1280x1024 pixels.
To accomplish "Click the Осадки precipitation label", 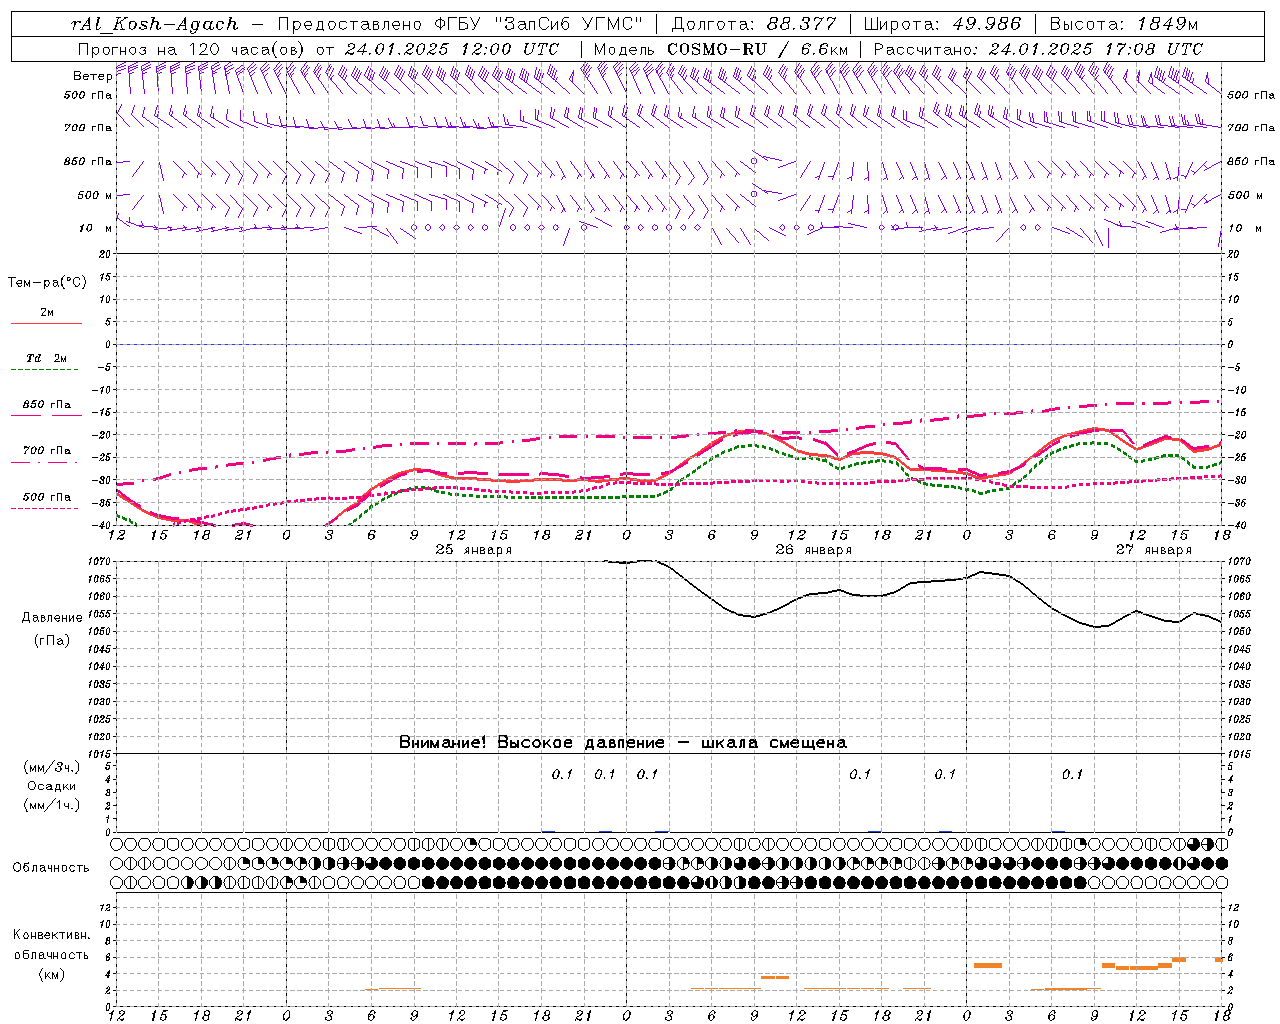I will 52,786.
